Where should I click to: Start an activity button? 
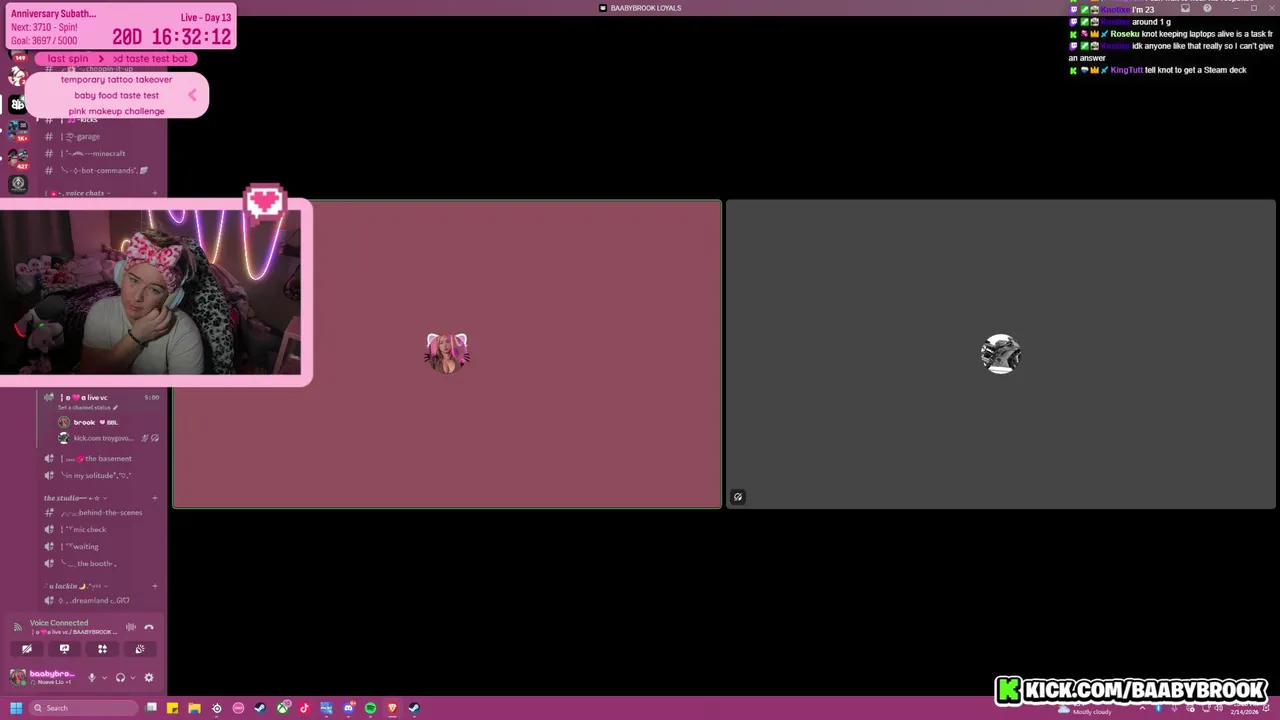click(102, 649)
